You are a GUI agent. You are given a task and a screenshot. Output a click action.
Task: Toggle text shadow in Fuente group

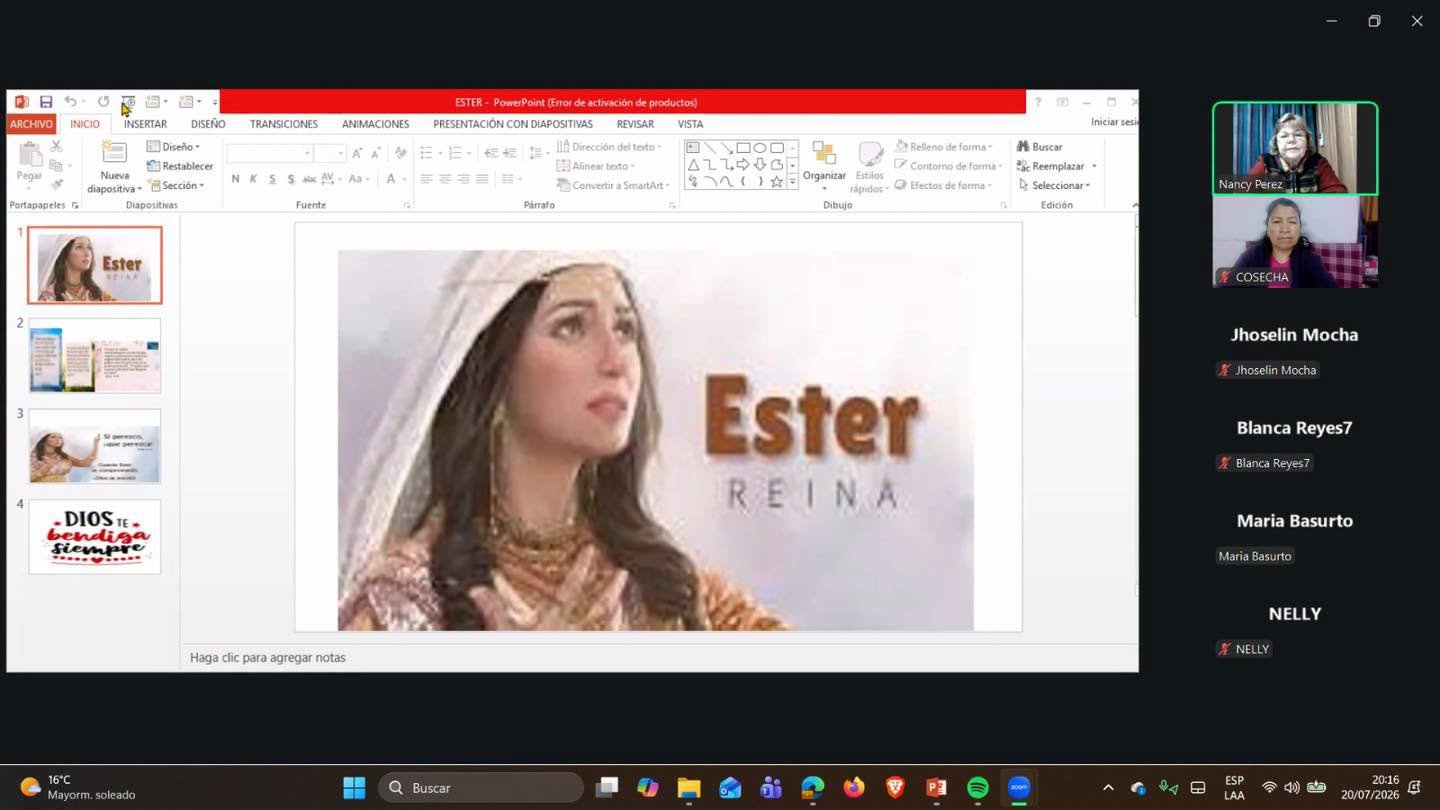(x=291, y=179)
